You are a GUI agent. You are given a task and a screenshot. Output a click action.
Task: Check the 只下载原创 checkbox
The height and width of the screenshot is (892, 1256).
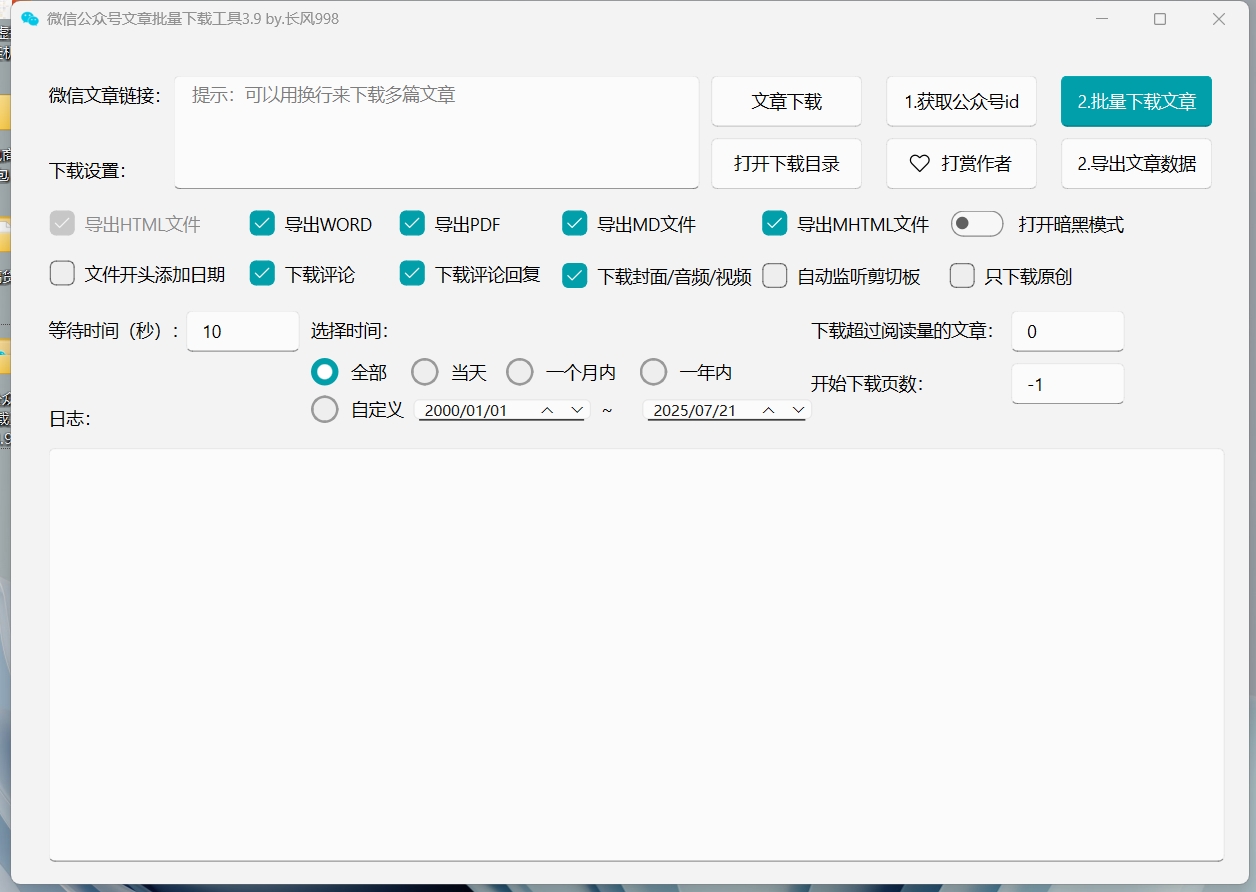click(x=962, y=276)
